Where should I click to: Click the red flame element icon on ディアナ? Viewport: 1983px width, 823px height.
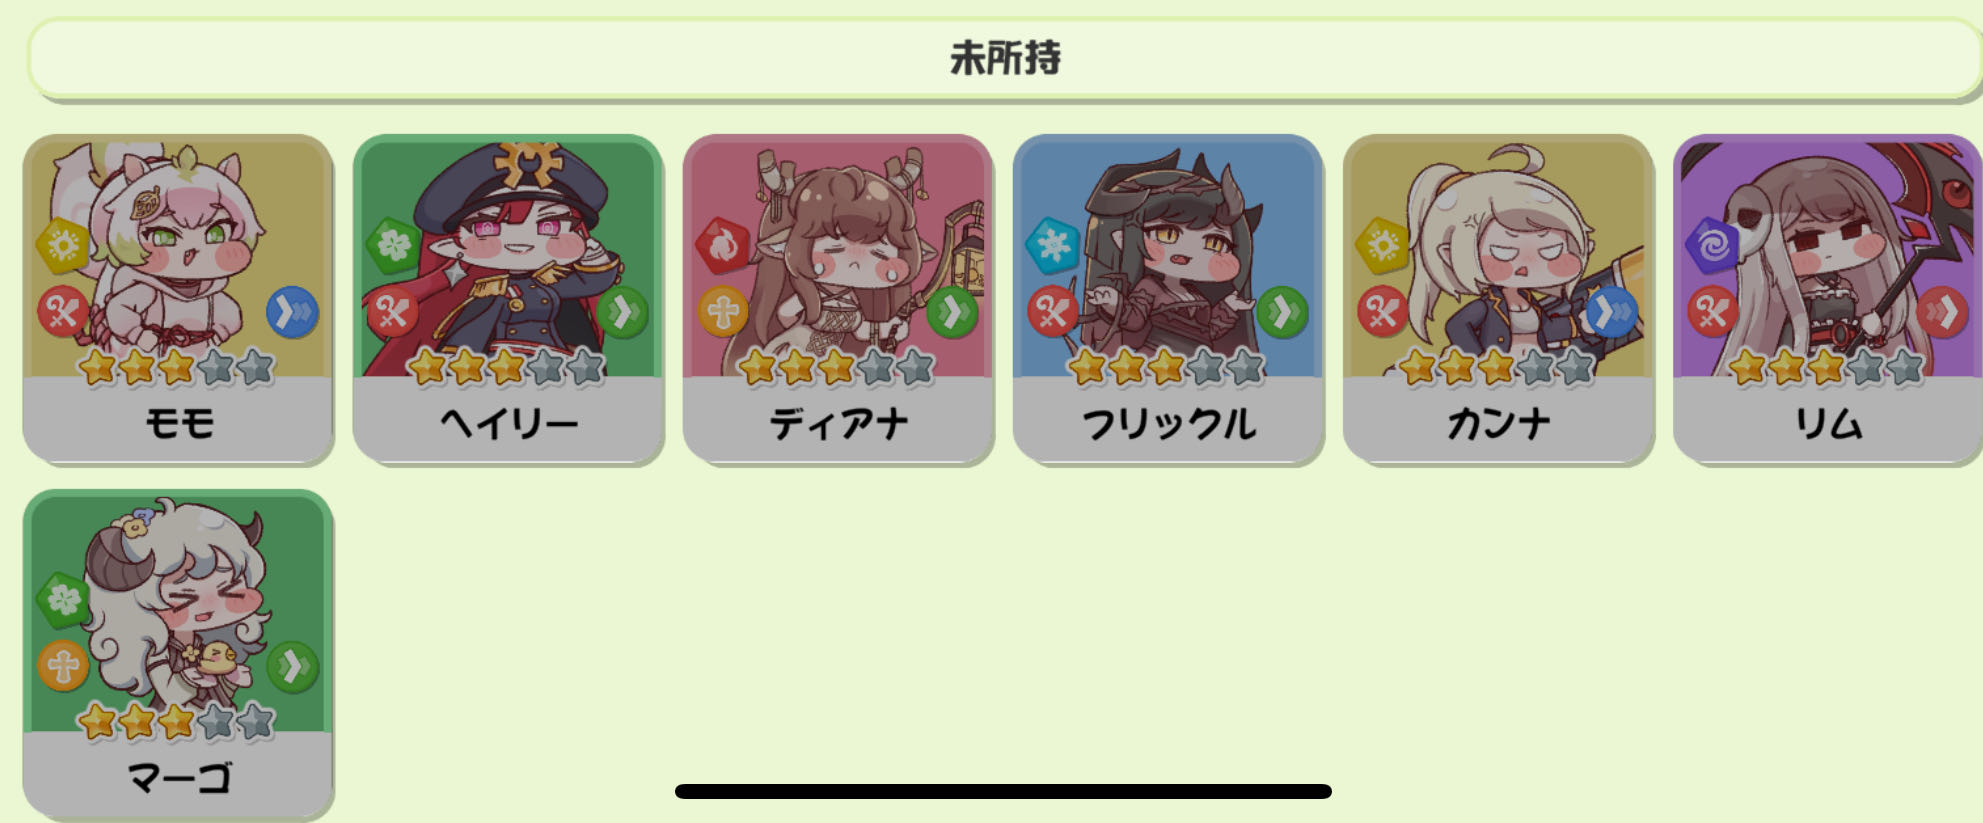tap(723, 245)
